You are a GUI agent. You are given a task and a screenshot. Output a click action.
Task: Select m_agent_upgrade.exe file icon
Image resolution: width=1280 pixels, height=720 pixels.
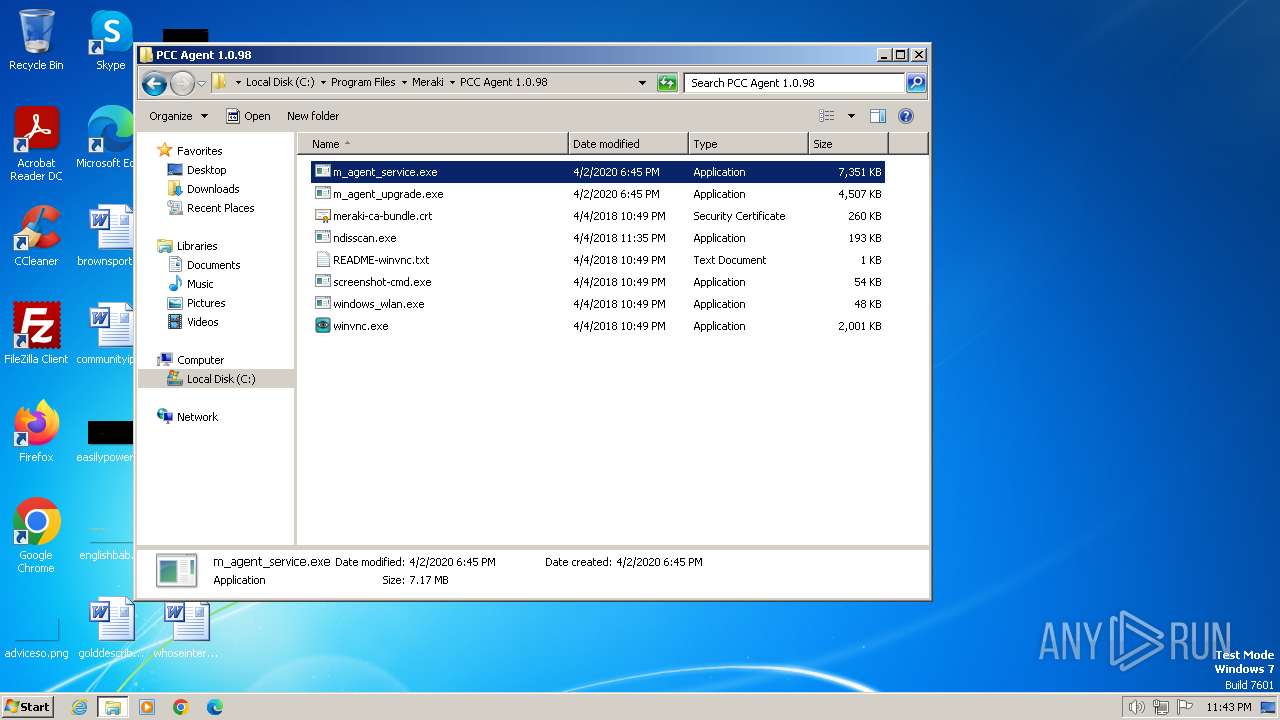click(x=322, y=194)
